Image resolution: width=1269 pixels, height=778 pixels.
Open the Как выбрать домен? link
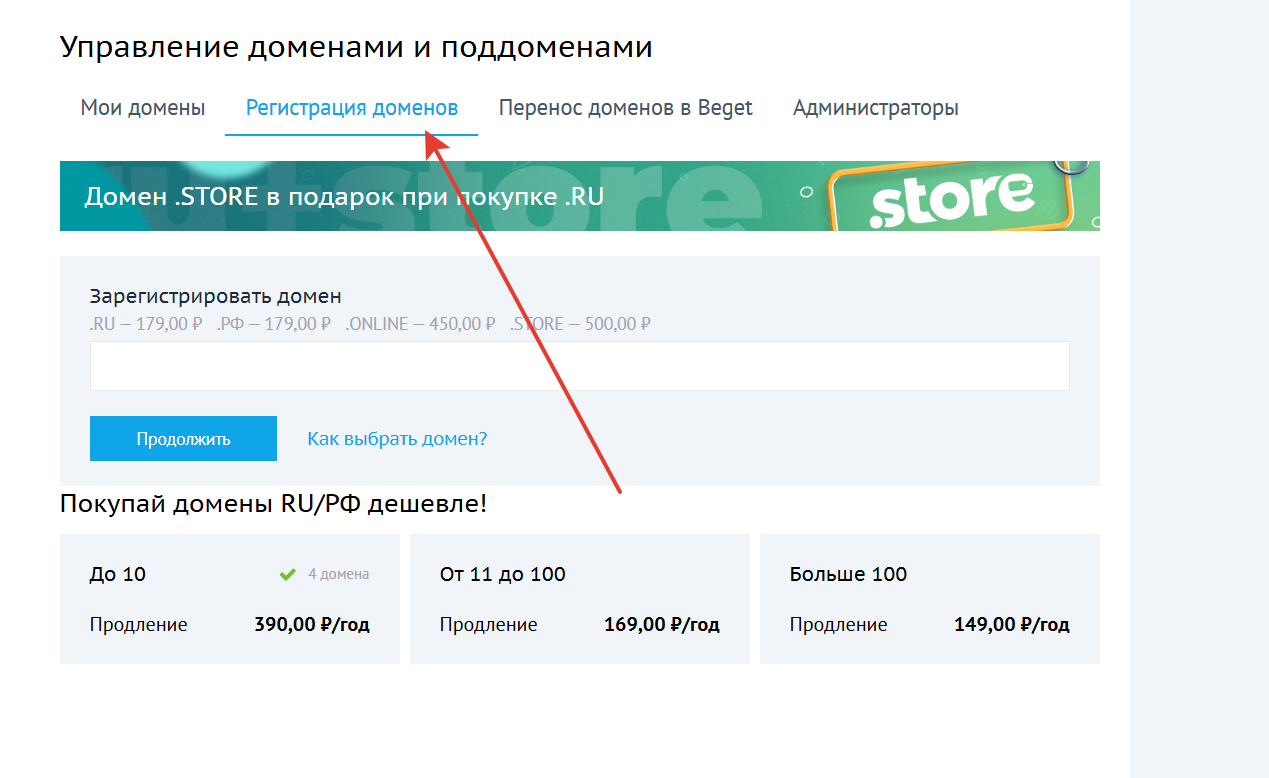(x=397, y=439)
